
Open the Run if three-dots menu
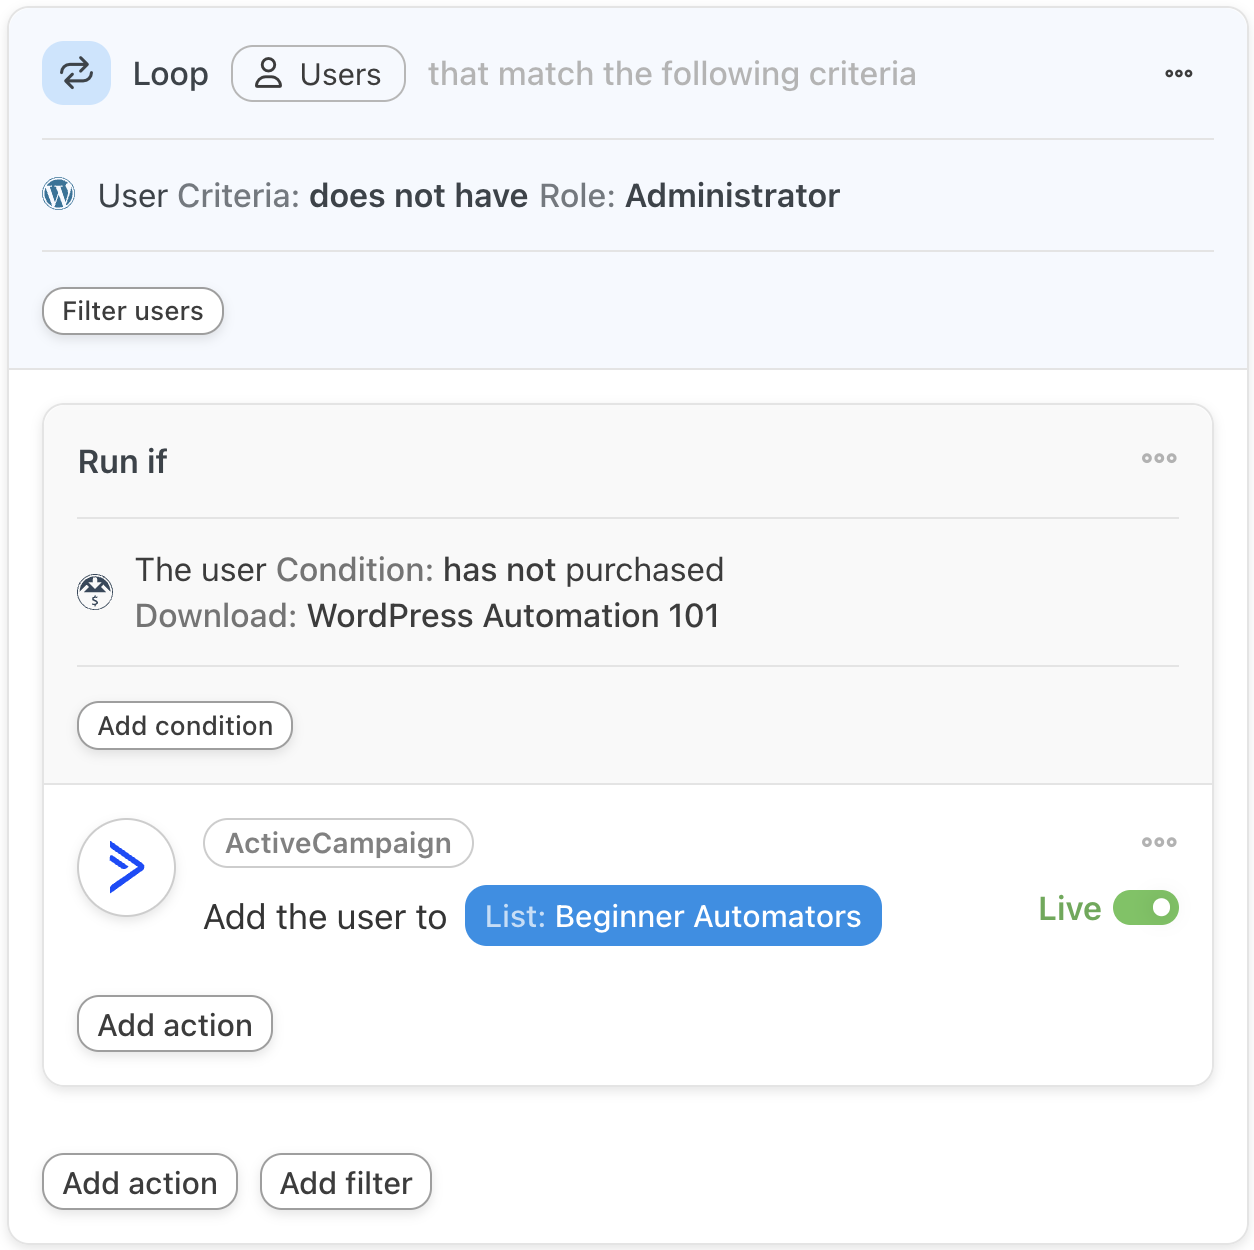[1159, 458]
